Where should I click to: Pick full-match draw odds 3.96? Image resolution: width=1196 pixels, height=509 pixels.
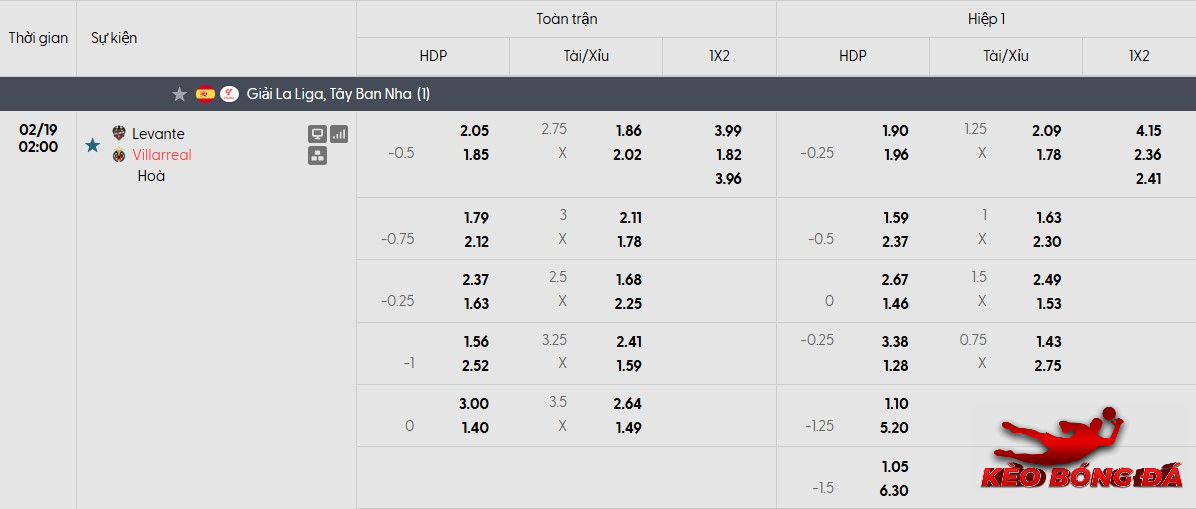pos(728,179)
